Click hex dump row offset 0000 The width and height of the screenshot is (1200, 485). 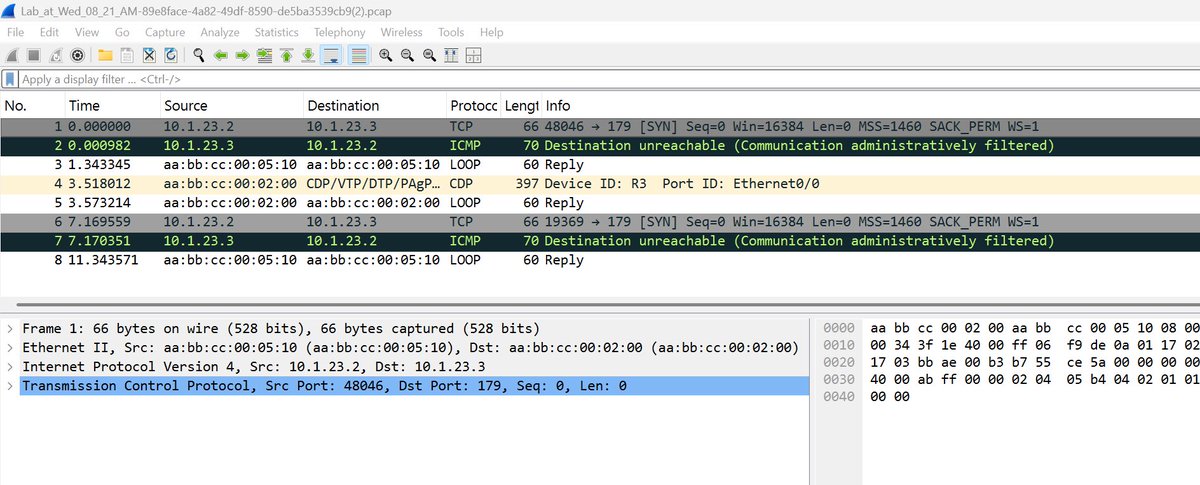(1010, 329)
